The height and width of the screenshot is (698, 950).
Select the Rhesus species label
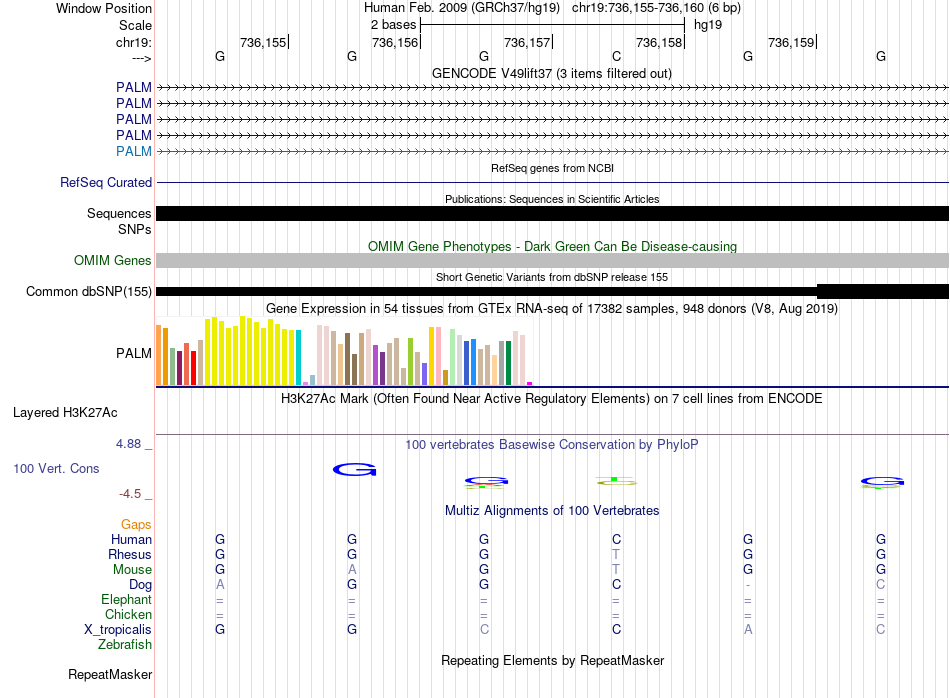[130, 554]
